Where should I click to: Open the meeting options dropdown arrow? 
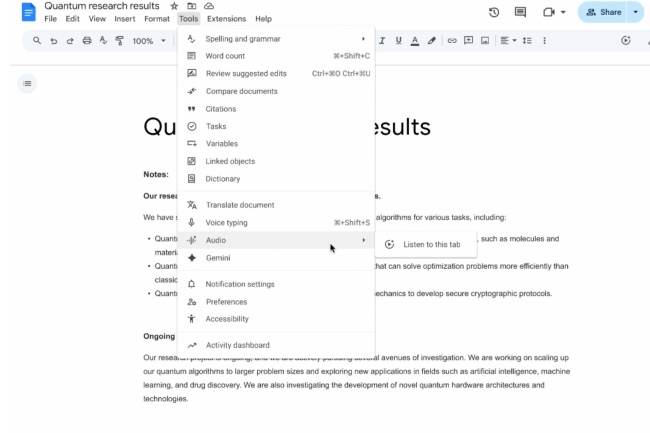563,12
